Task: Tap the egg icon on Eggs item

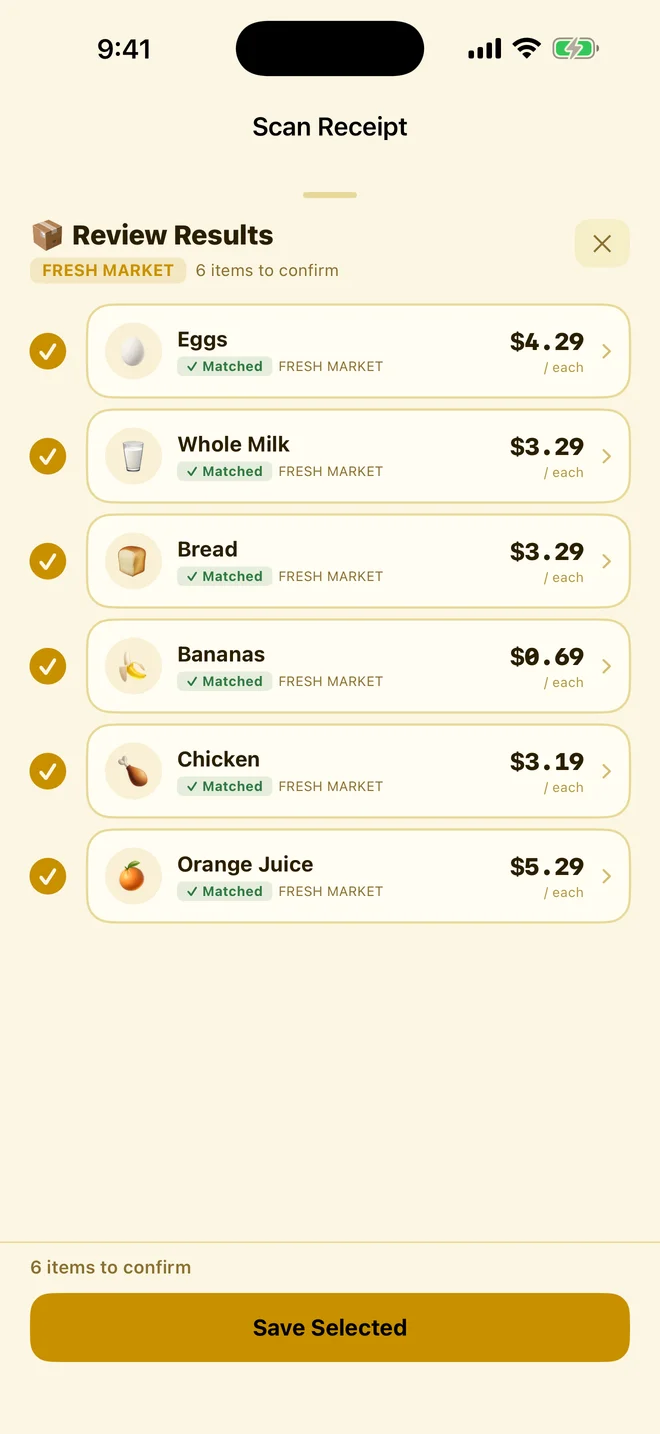Action: (x=133, y=351)
